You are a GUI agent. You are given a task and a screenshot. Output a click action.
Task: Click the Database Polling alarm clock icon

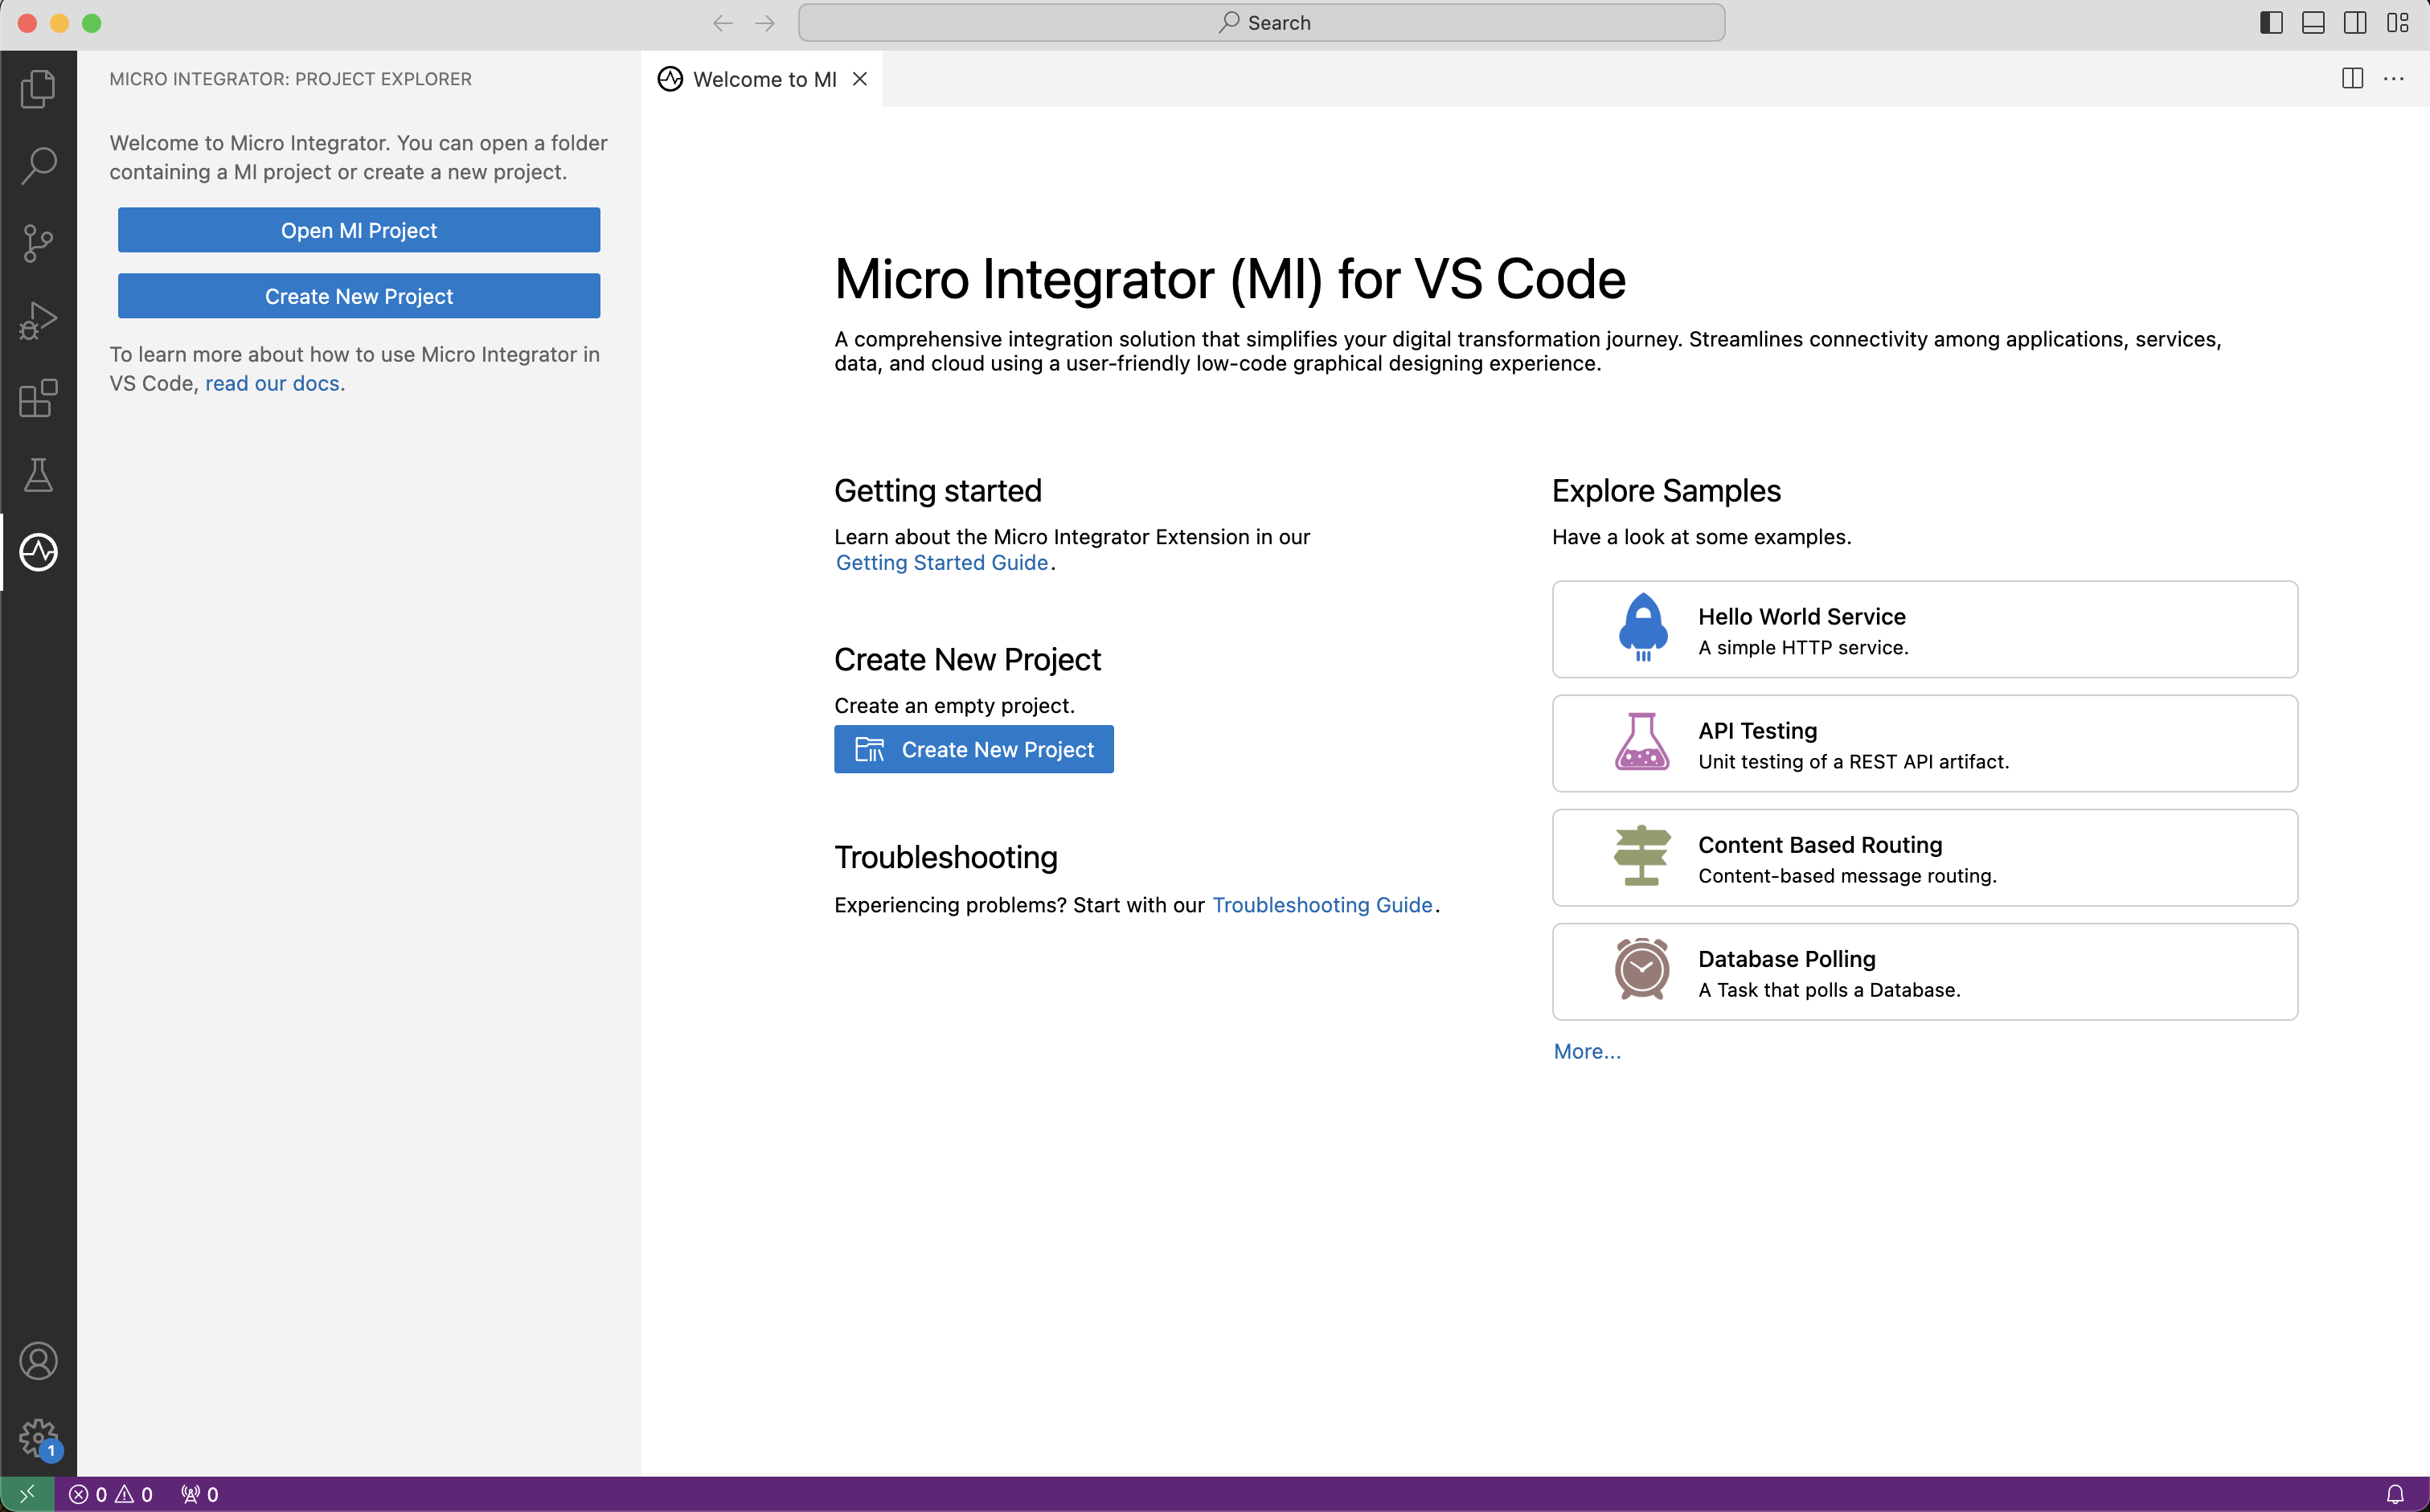1642,969
